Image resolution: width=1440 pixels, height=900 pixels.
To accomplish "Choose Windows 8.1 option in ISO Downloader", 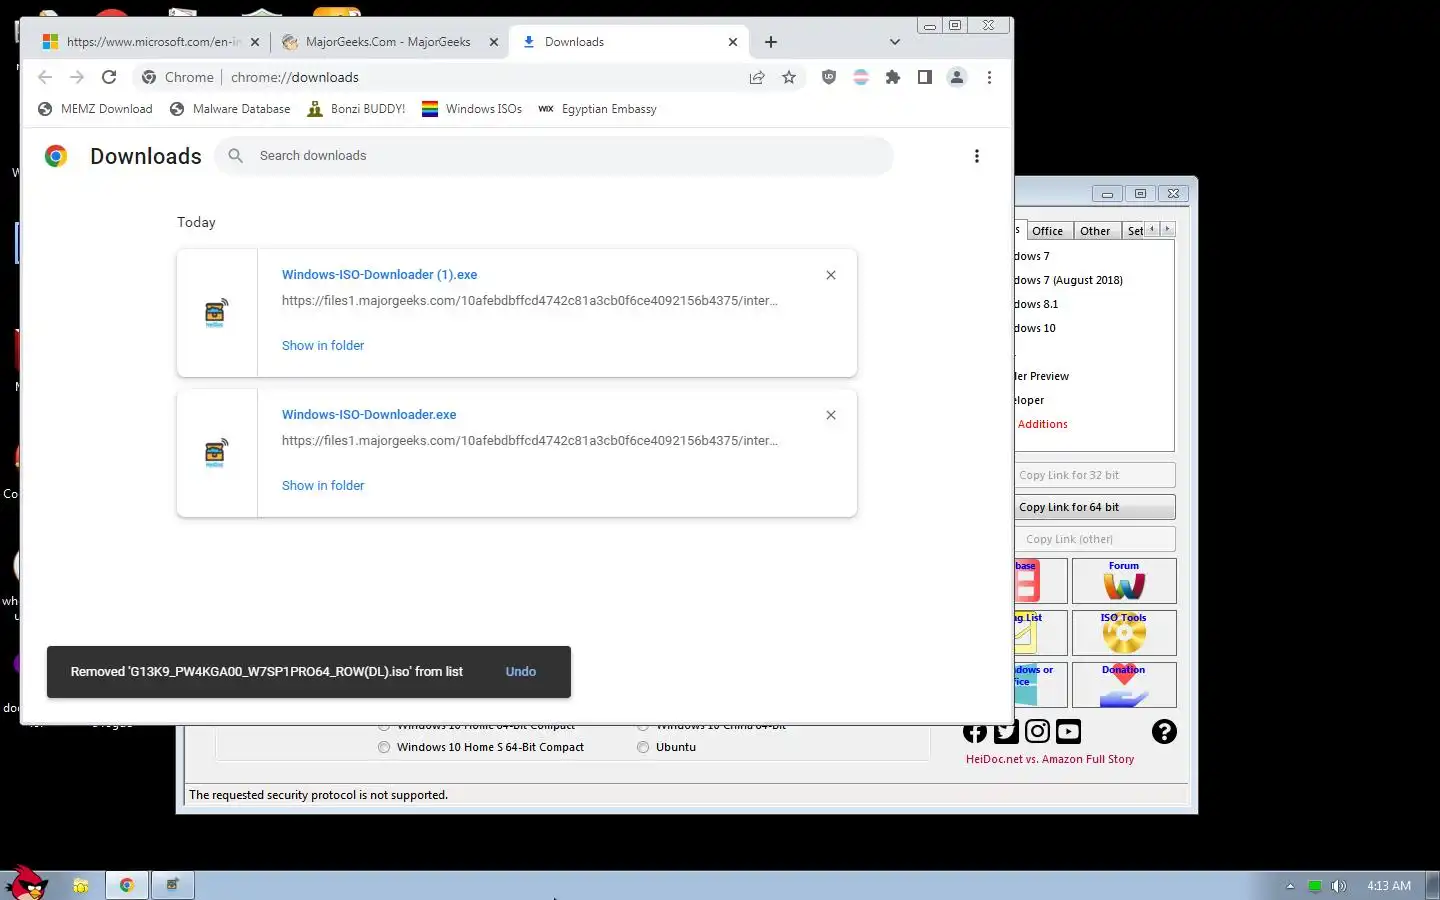I will click(1036, 305).
